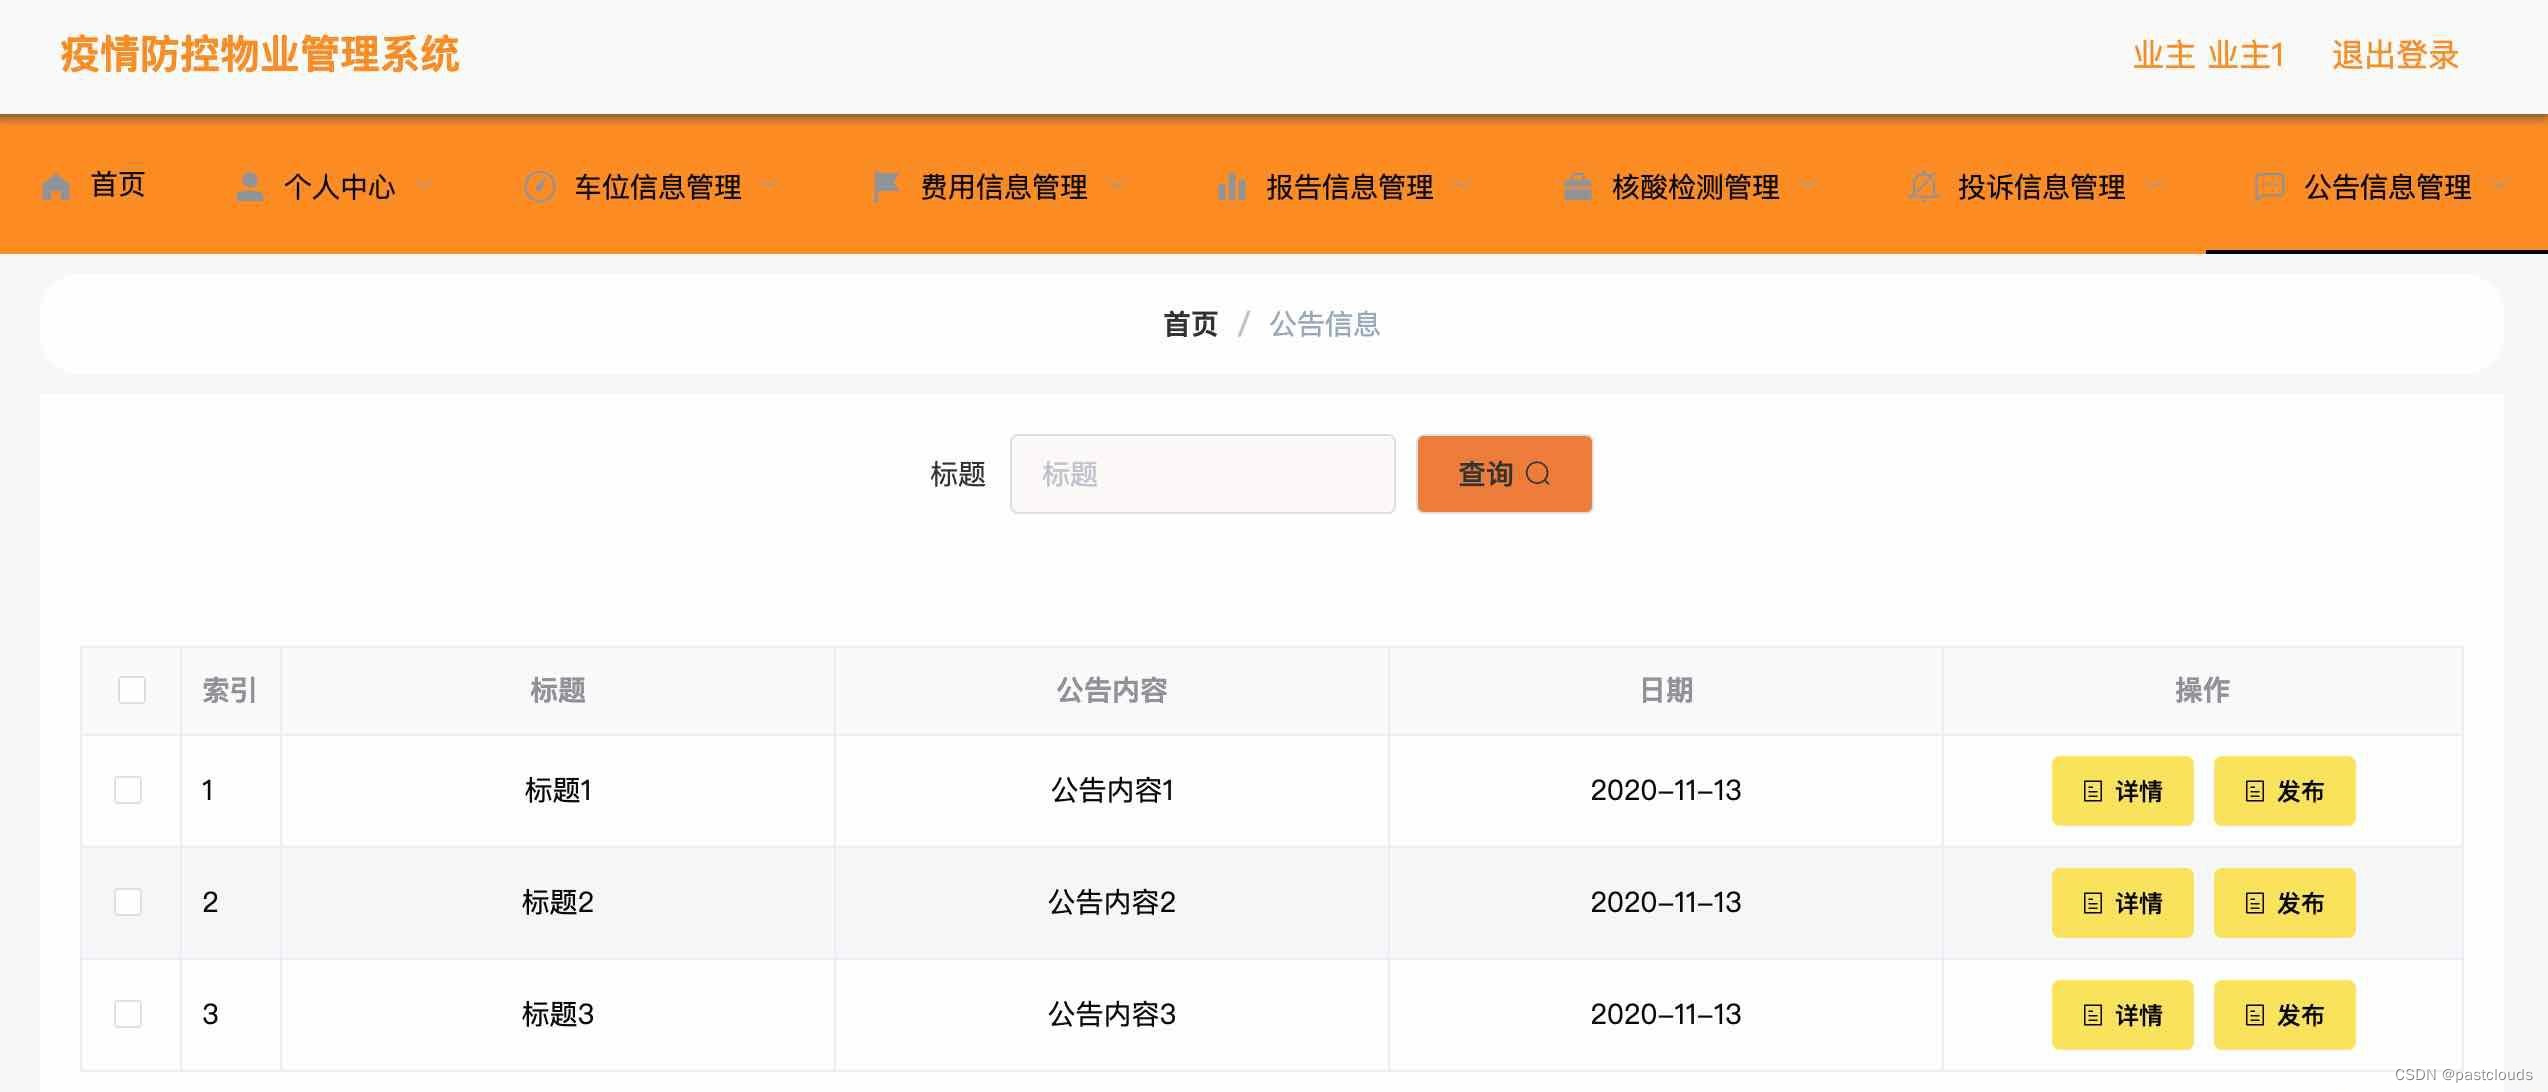View 详情 for 标题2
The height and width of the screenshot is (1092, 2548).
[2122, 903]
